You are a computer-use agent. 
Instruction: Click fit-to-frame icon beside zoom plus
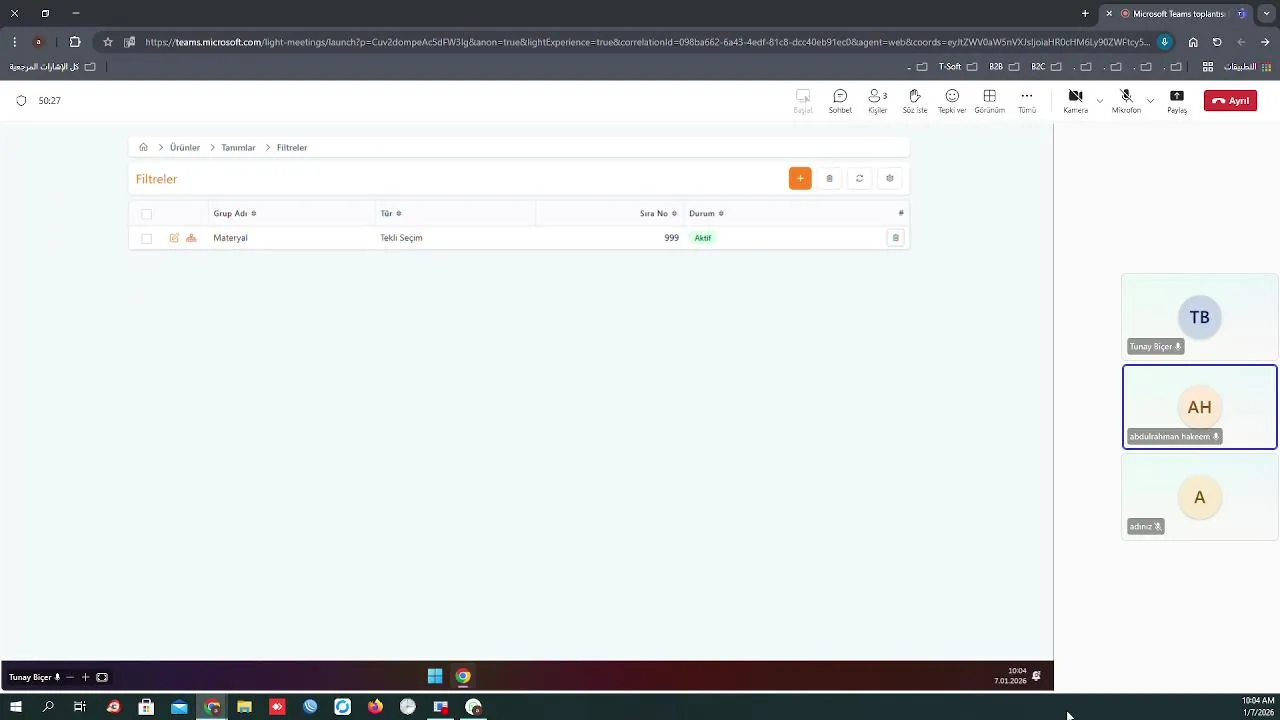point(102,677)
